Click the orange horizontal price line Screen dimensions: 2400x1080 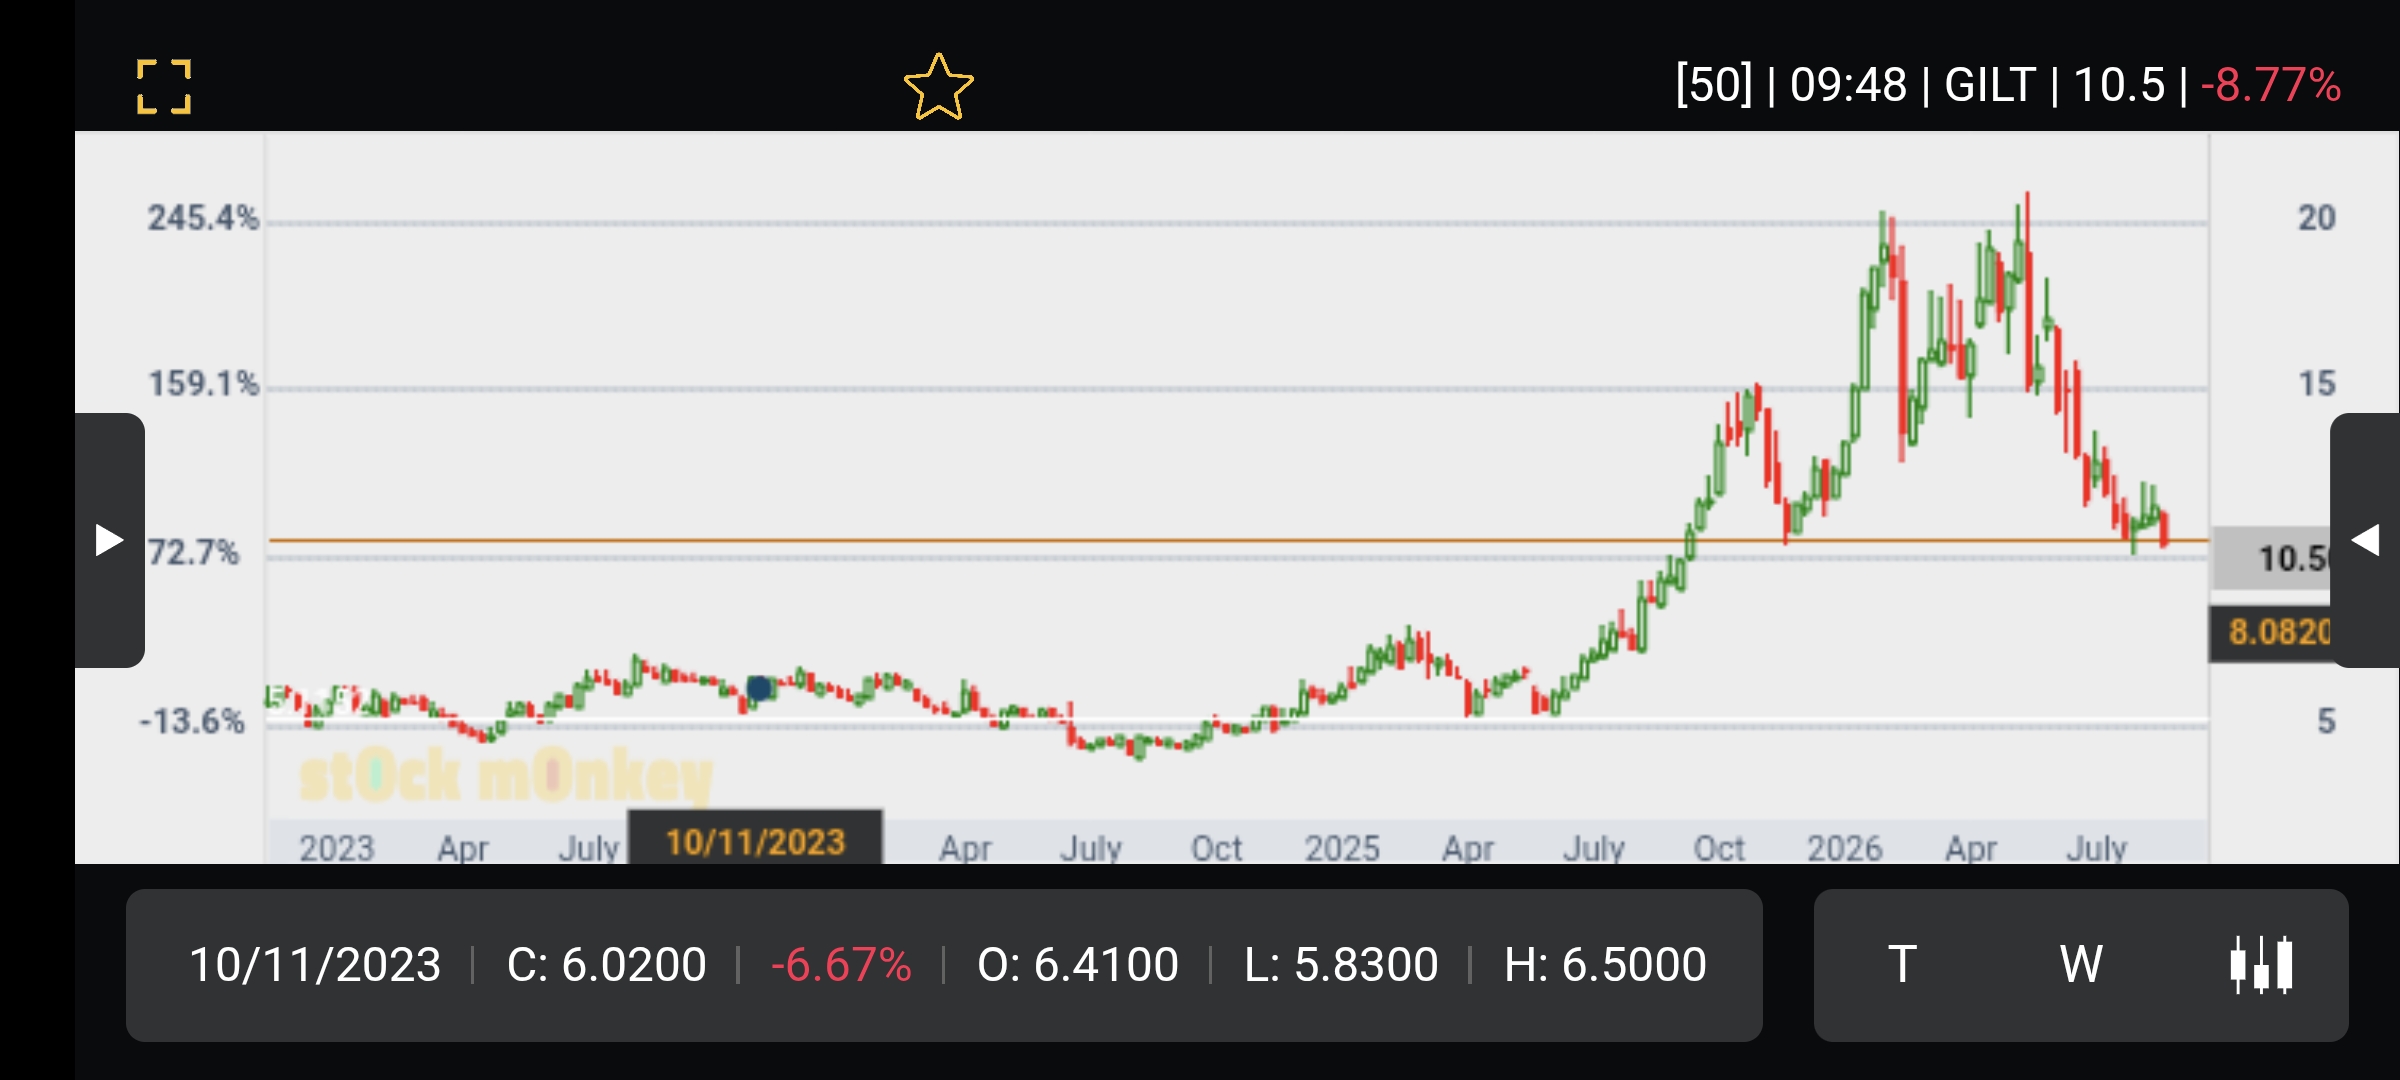point(1238,541)
